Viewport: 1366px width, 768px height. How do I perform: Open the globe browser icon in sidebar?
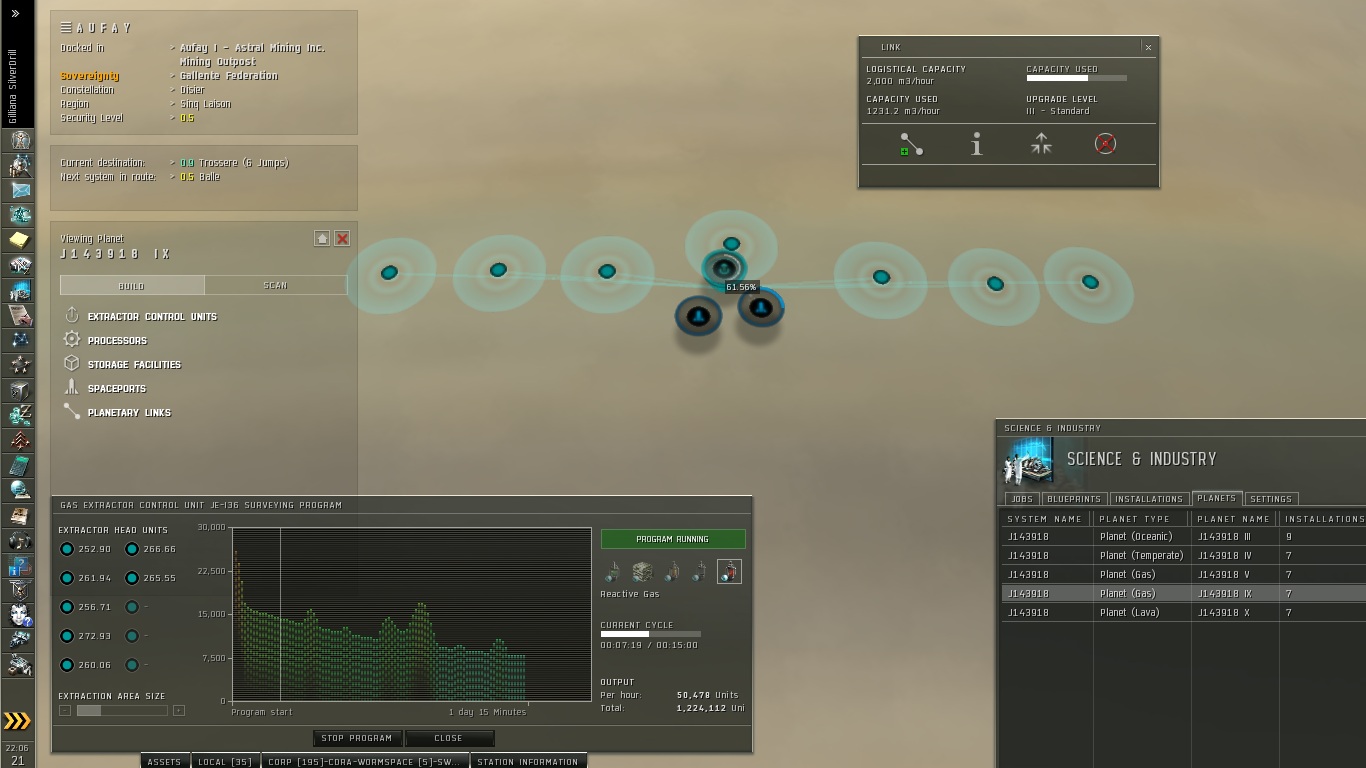[19, 490]
